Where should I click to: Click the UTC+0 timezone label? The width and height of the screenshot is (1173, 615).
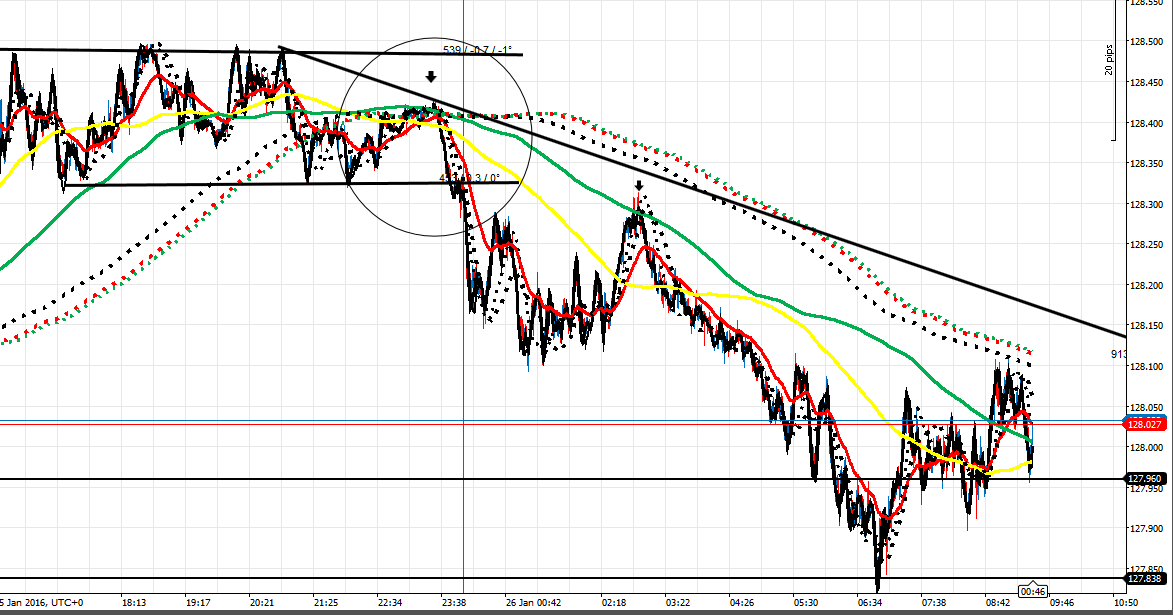click(x=65, y=602)
